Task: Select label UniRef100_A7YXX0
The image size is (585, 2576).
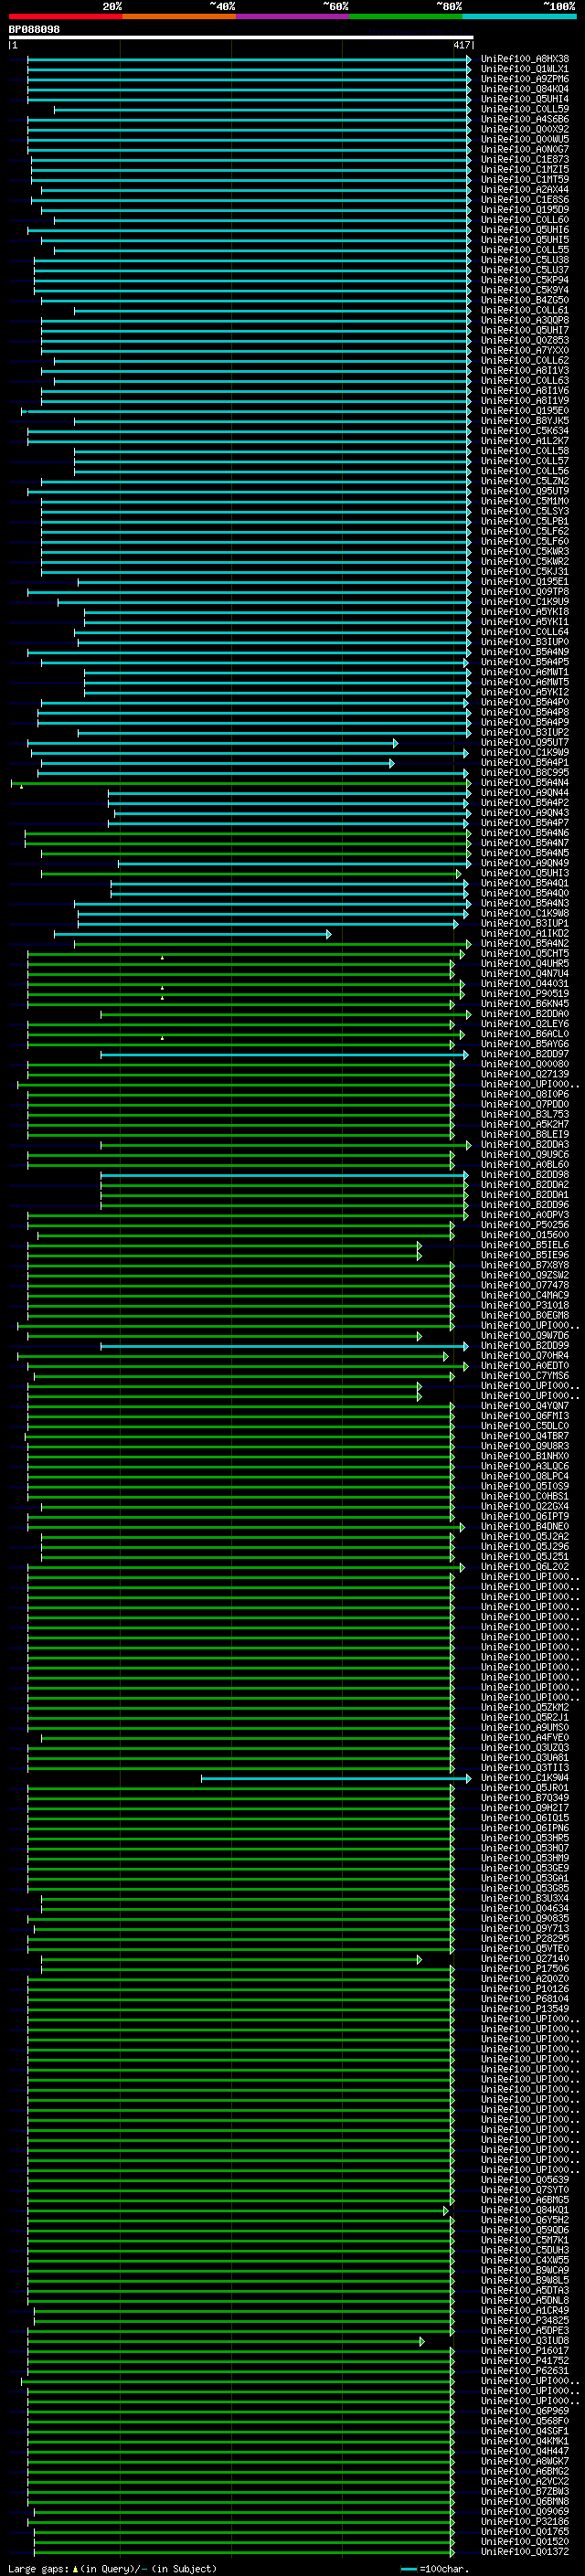Action: 525,350
